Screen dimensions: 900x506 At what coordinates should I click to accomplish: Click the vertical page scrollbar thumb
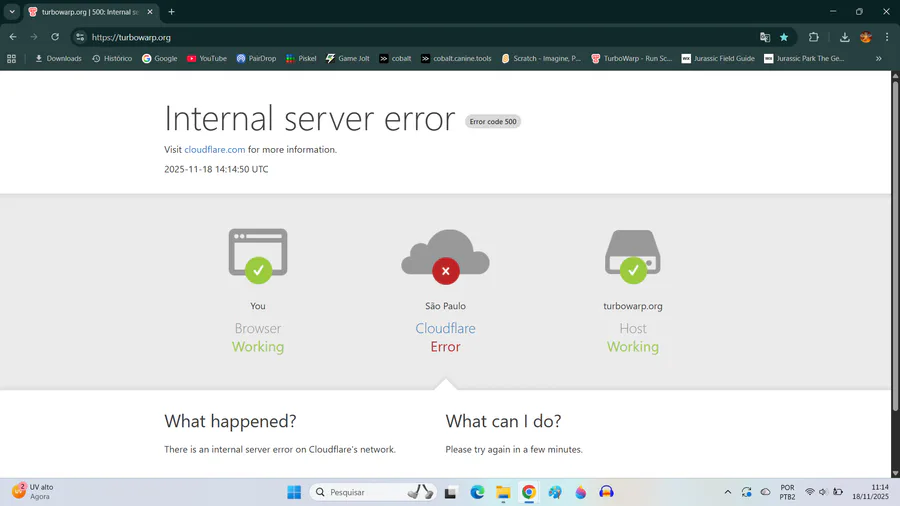tap(895, 246)
